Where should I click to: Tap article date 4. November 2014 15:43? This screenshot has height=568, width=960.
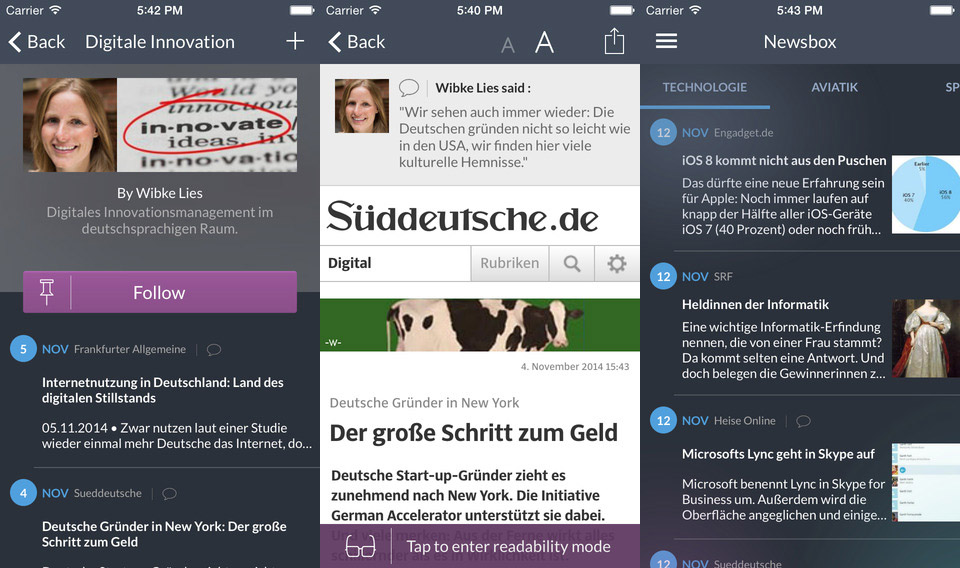coord(575,367)
